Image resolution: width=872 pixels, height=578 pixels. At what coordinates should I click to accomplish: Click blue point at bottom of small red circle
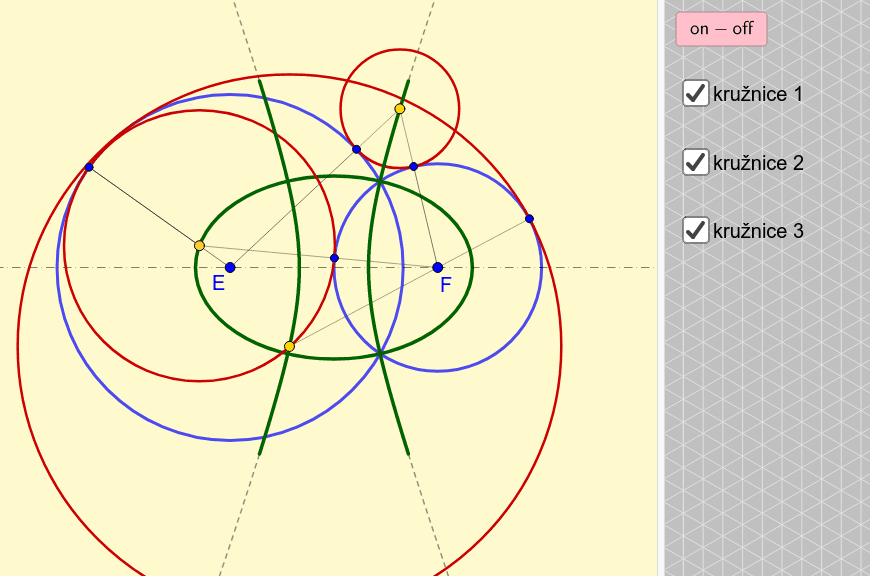click(413, 166)
